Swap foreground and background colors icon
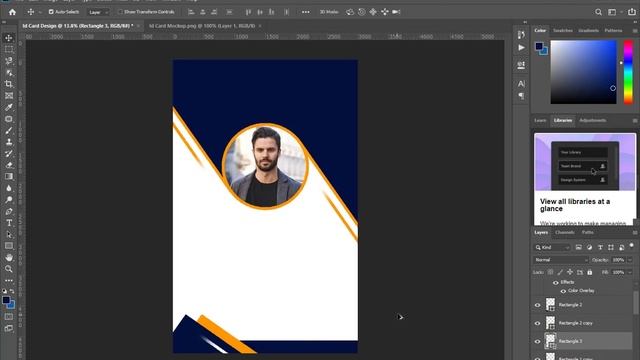 tap(12, 291)
